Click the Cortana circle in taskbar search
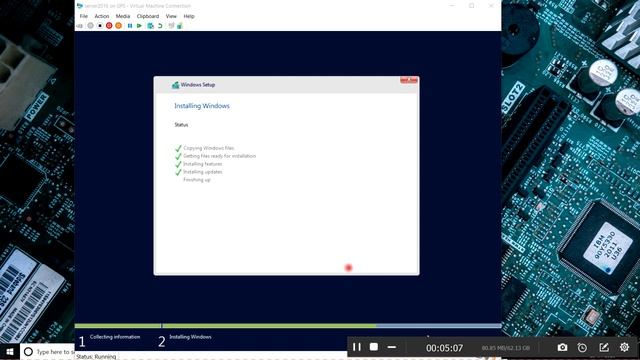Screen dimensions: 640x360 point(28,351)
